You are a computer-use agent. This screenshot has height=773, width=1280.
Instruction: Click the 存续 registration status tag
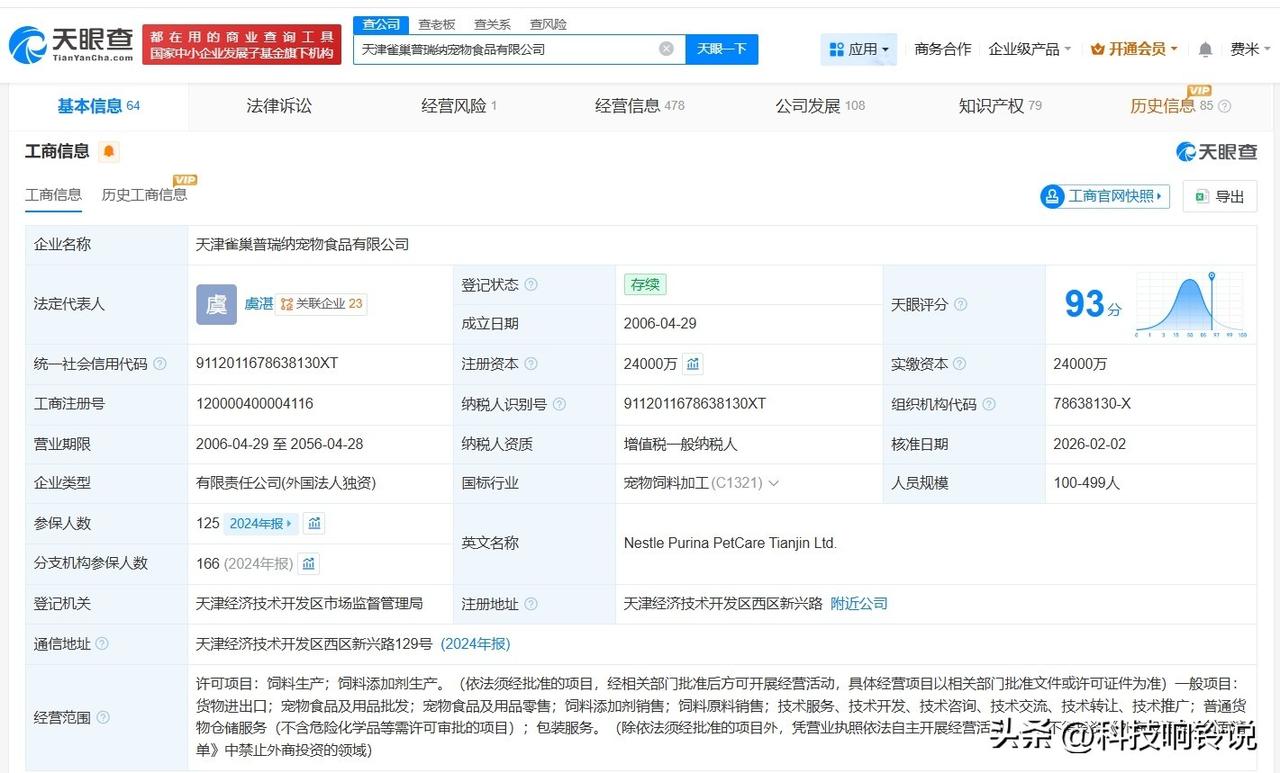[645, 285]
